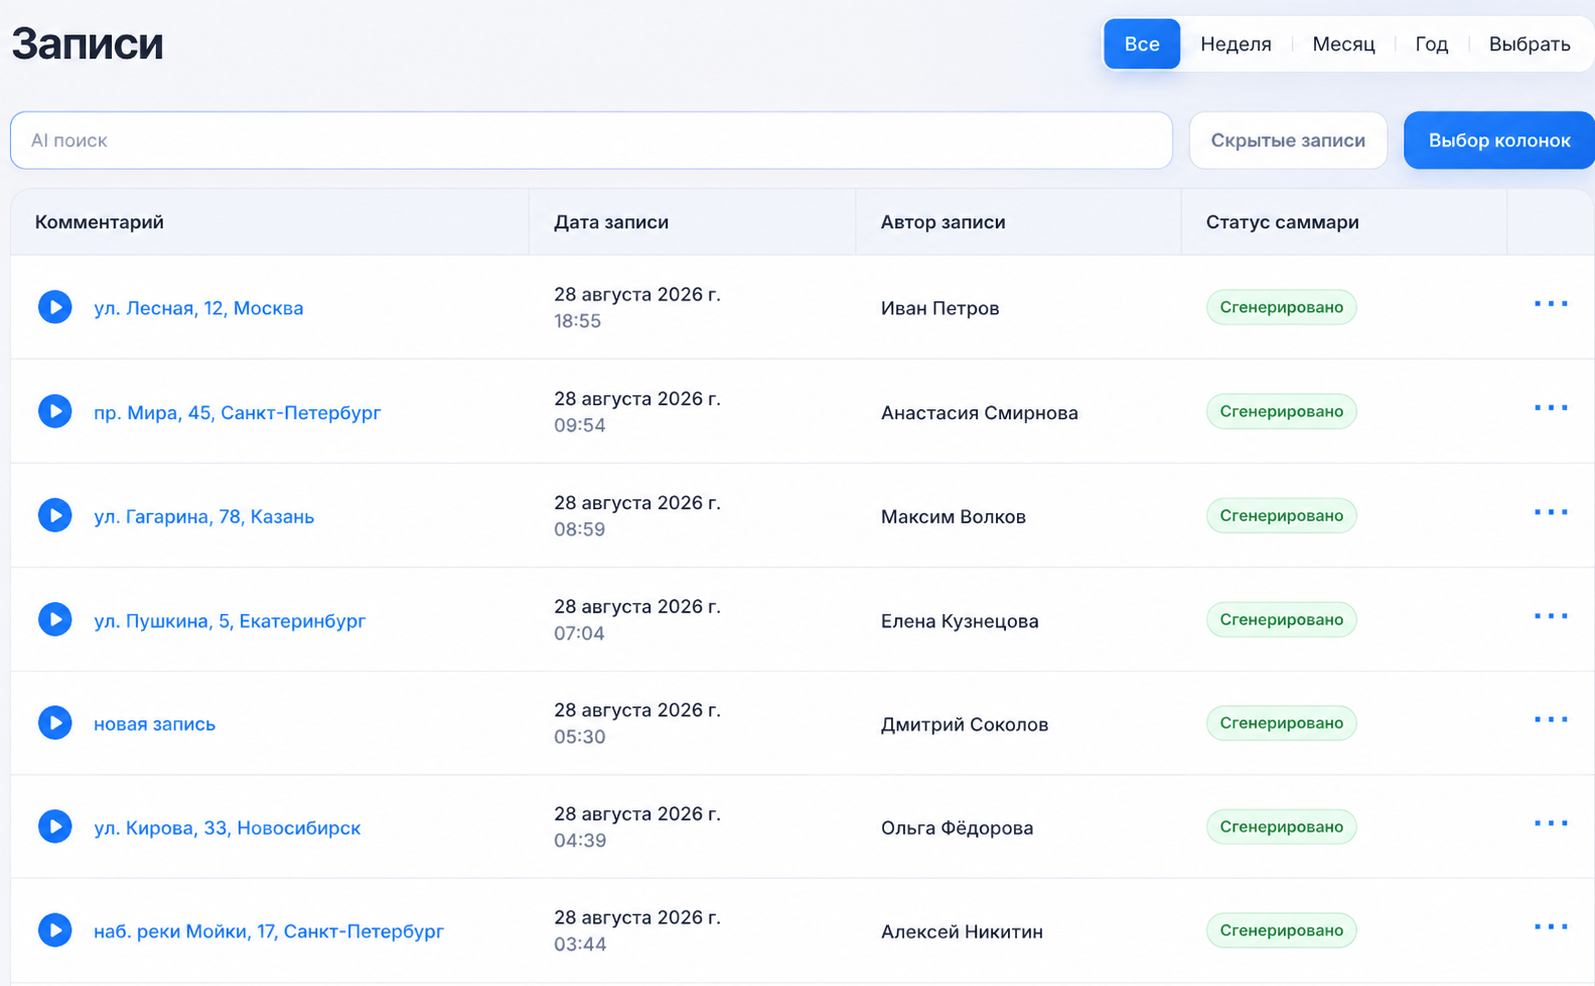Switch to the Год filter tab
The image size is (1595, 986).
[1432, 44]
